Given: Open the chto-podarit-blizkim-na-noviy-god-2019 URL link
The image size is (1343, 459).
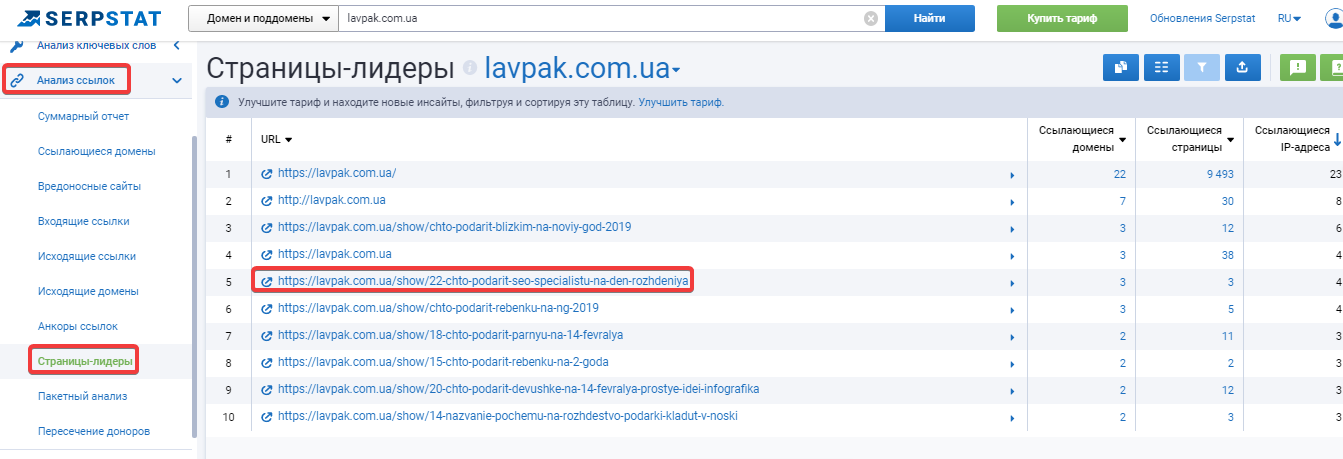Looking at the screenshot, I should (x=454, y=227).
